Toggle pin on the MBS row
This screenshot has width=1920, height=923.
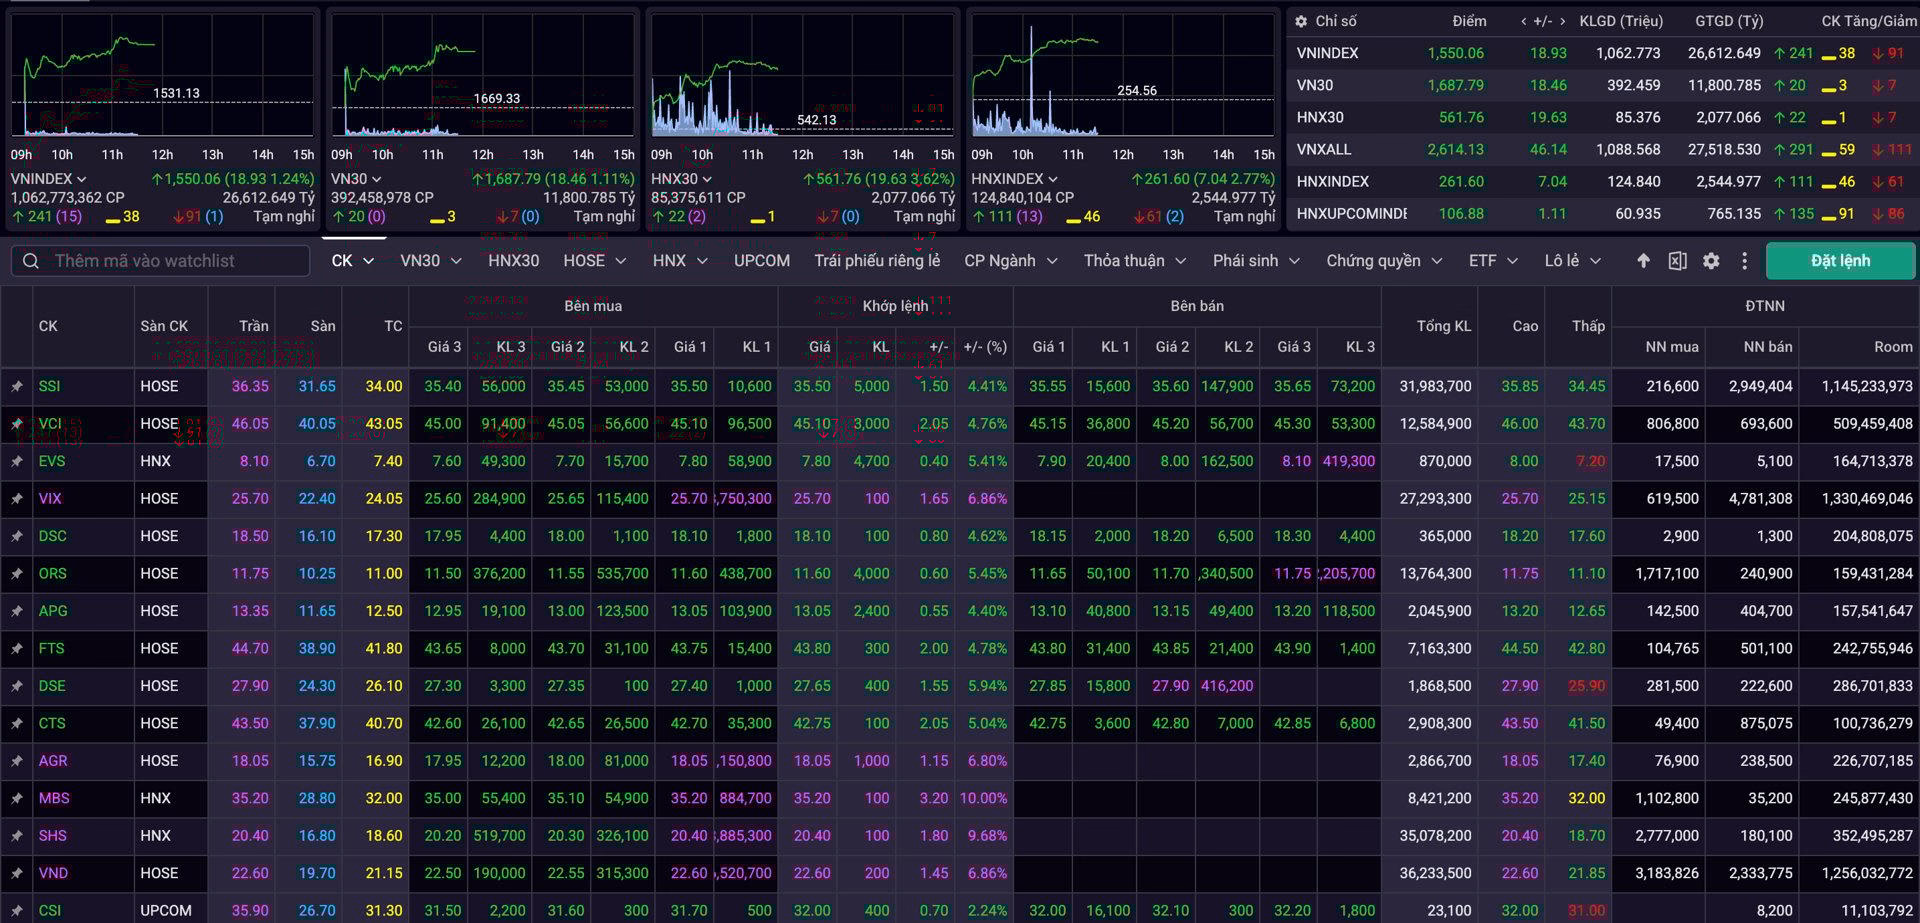click(17, 798)
